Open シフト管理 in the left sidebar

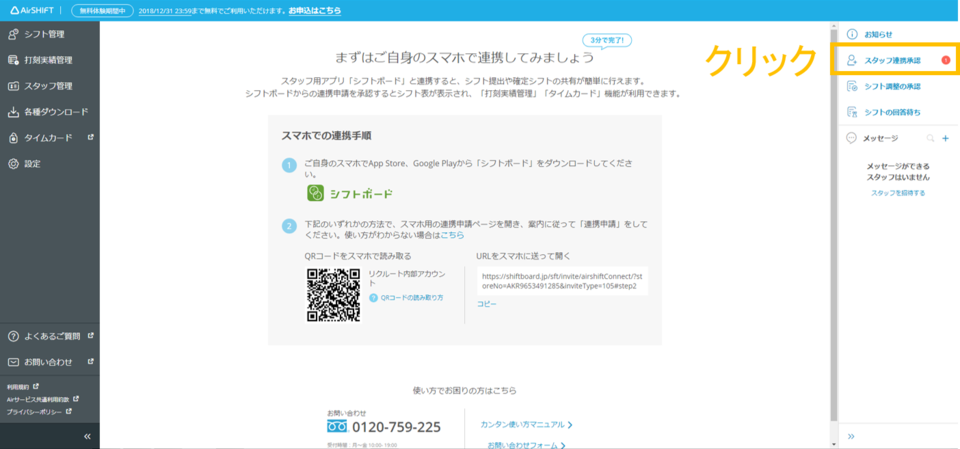tap(44, 34)
